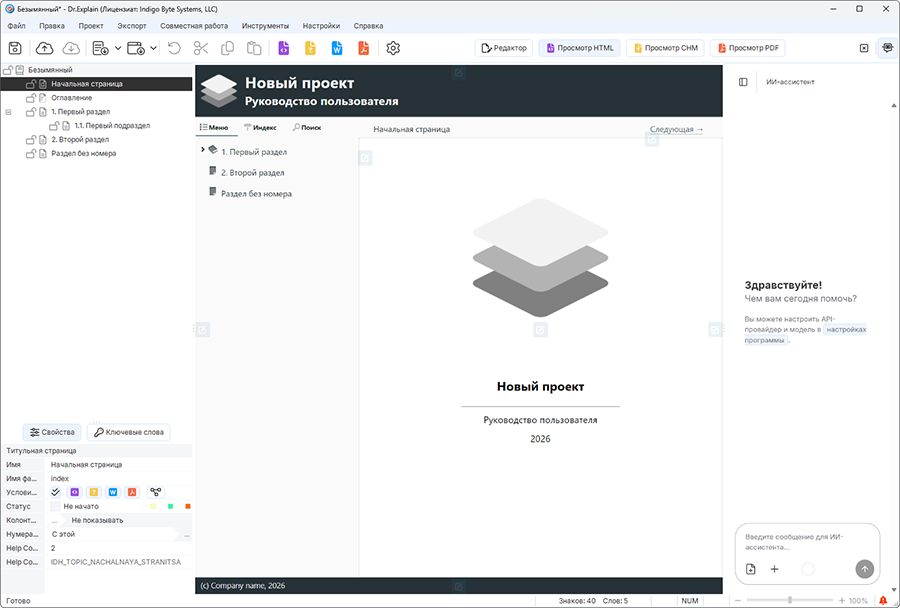Open the dropdown arrow beside the add-topic icon
Viewport: 900px width, 608px height.
point(118,48)
